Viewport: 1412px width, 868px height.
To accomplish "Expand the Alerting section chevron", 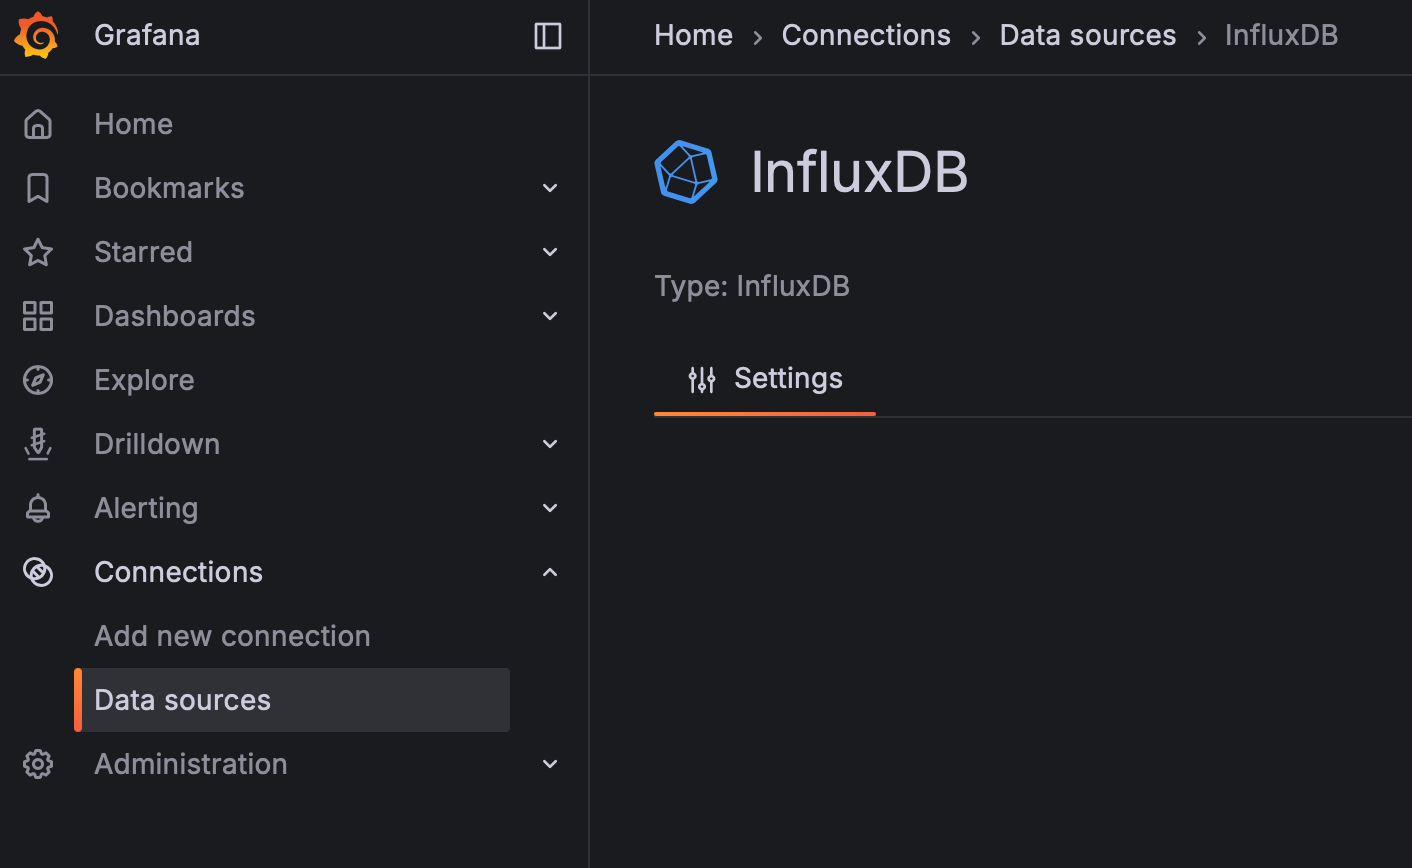I will [x=550, y=508].
